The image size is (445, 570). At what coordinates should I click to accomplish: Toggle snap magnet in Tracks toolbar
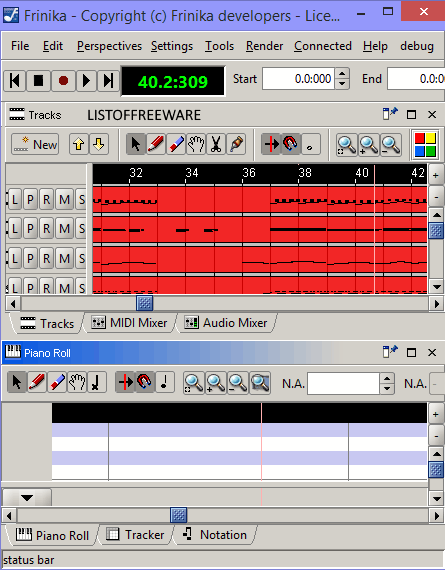[x=290, y=144]
